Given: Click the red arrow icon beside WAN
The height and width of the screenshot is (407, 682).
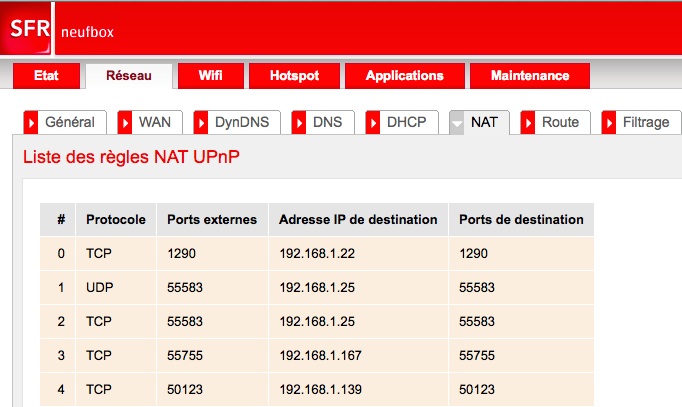Looking at the screenshot, I should click(126, 122).
